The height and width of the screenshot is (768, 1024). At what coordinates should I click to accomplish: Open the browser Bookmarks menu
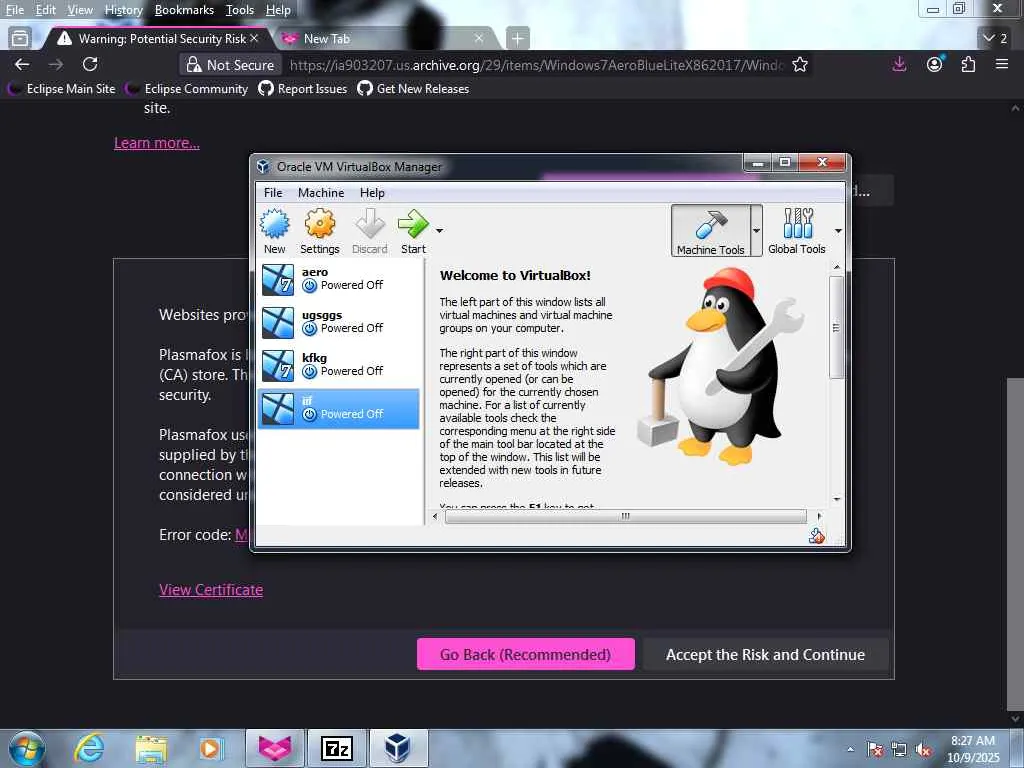(x=184, y=10)
